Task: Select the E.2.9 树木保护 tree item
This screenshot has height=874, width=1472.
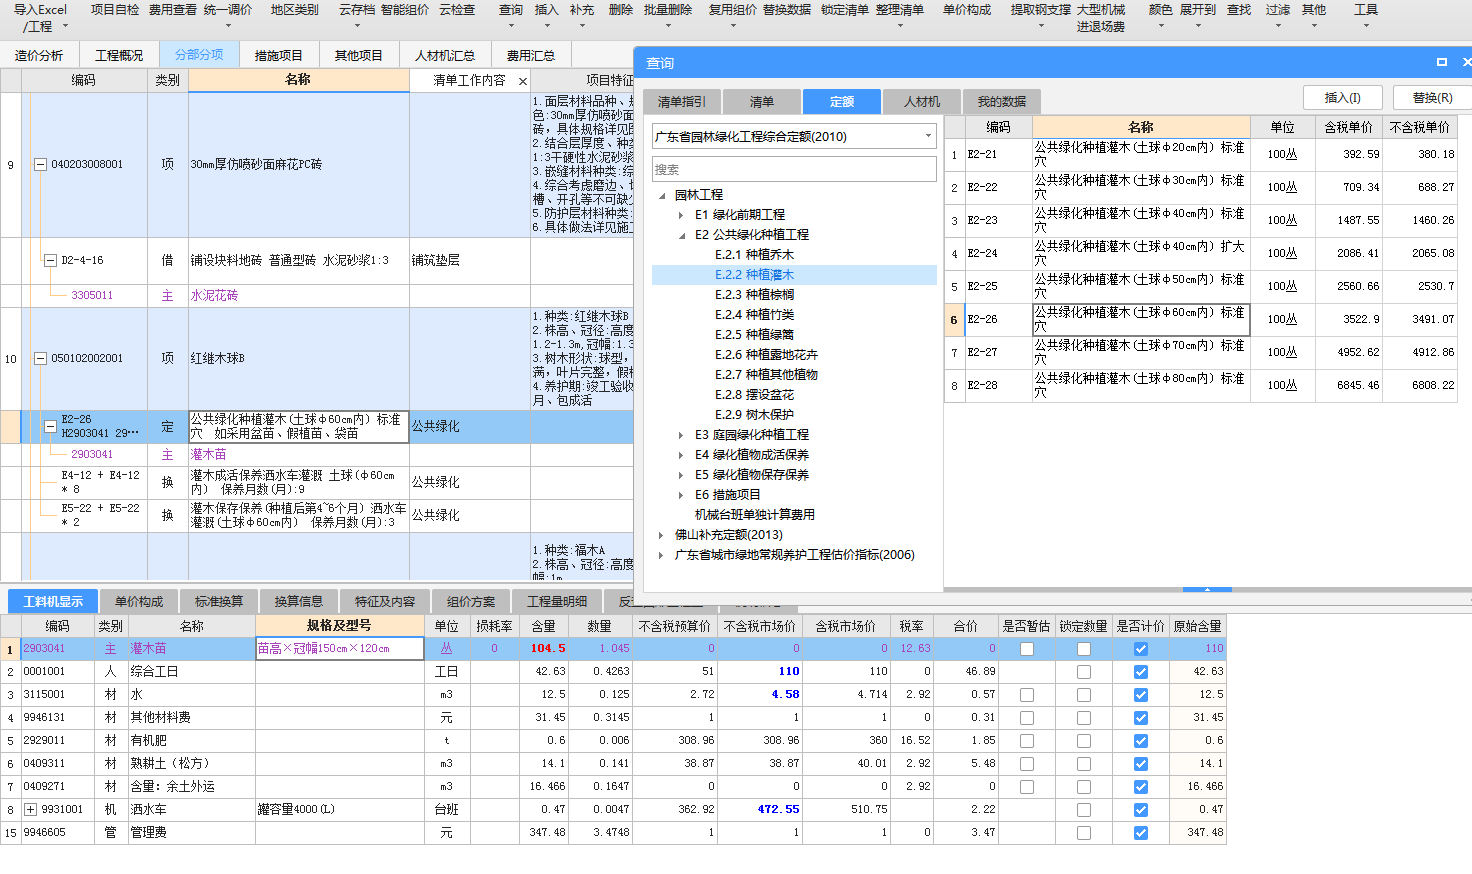Action: click(x=754, y=415)
